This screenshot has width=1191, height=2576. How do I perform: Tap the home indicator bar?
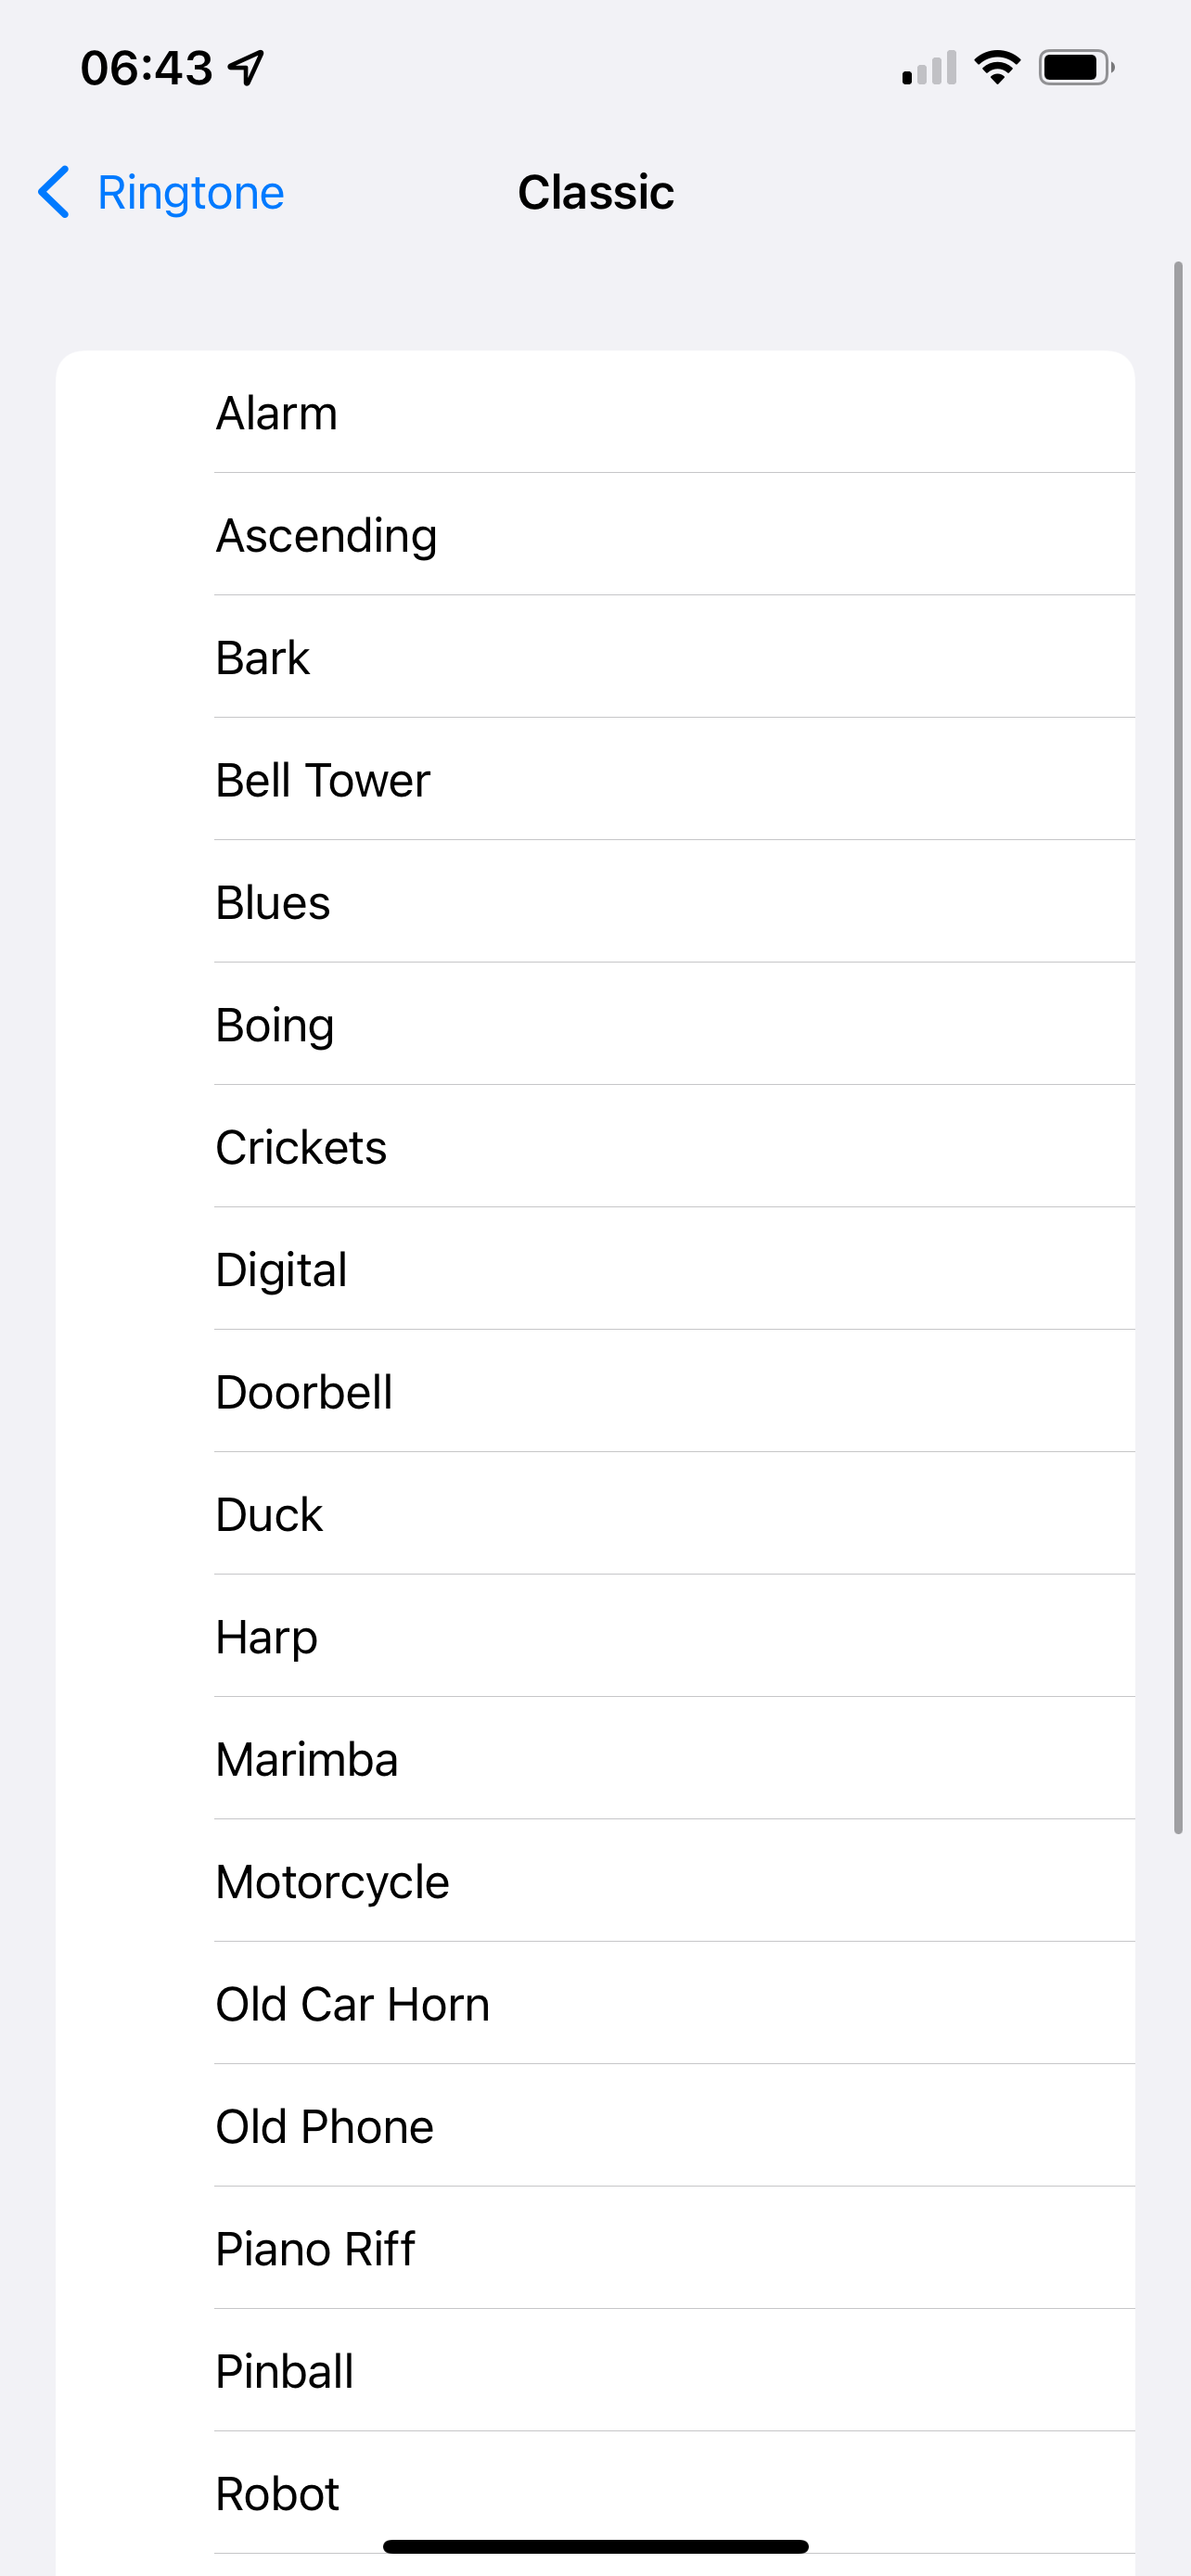point(595,2546)
